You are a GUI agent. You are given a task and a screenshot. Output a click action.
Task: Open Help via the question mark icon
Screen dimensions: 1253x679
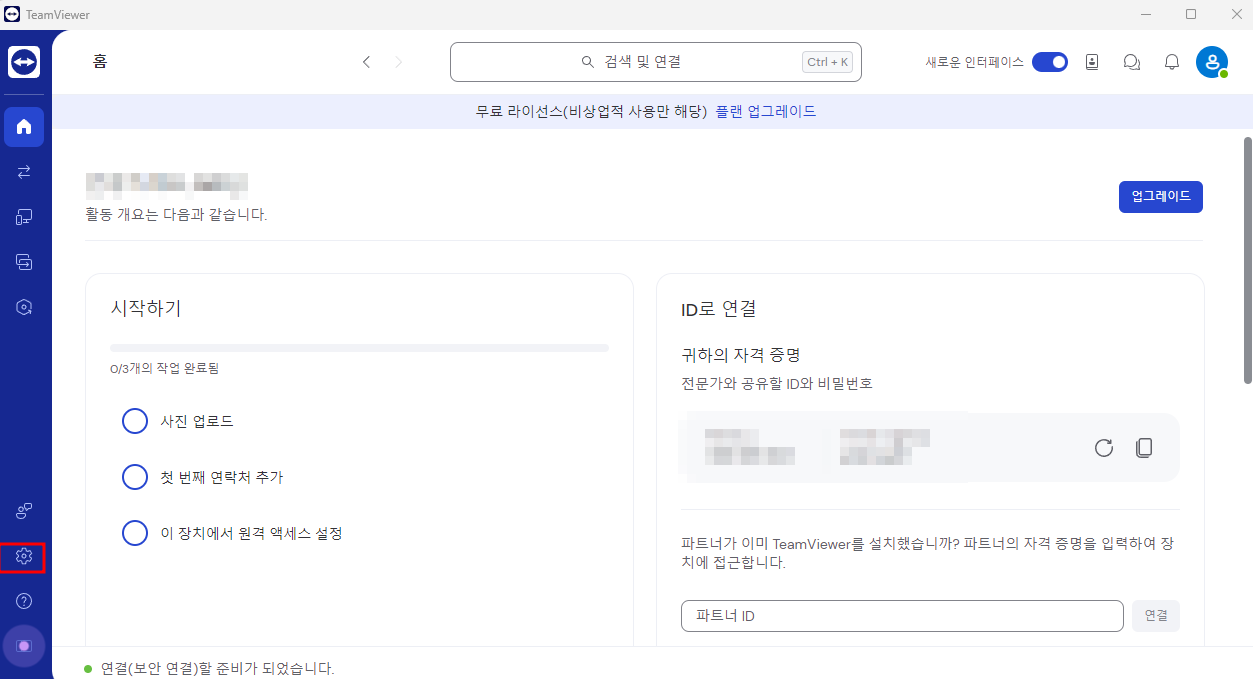coord(23,600)
